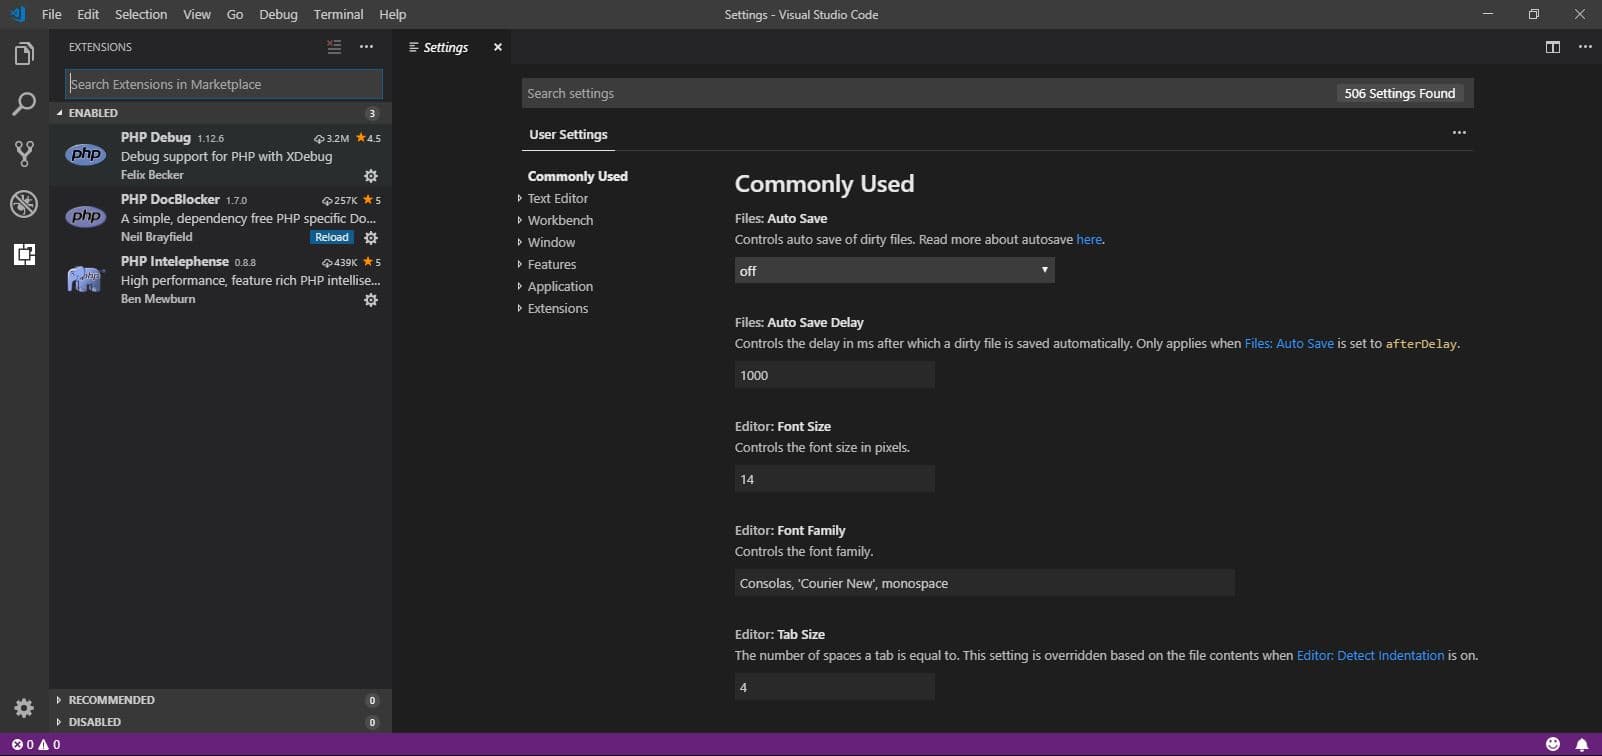This screenshot has width=1602, height=756.
Task: Close the Settings tab
Action: pyautogui.click(x=497, y=47)
